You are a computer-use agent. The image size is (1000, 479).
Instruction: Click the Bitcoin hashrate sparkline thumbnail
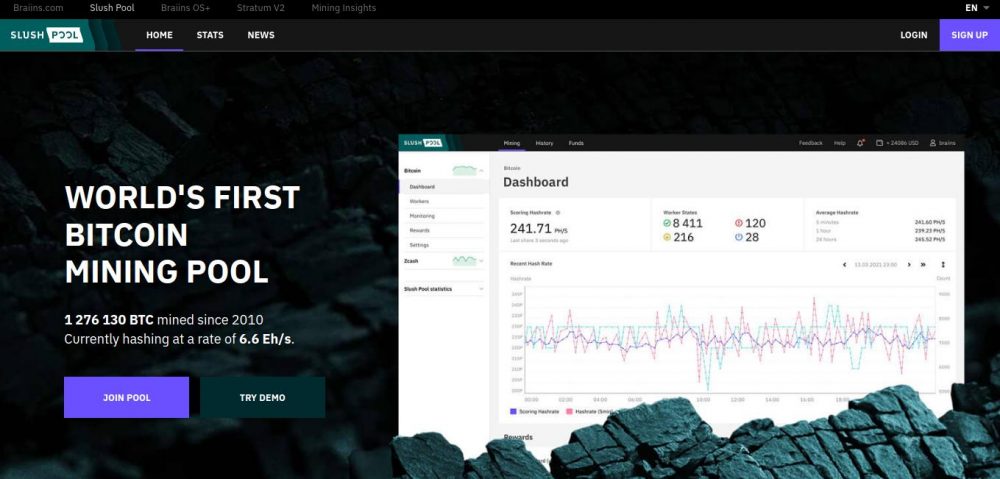(464, 170)
